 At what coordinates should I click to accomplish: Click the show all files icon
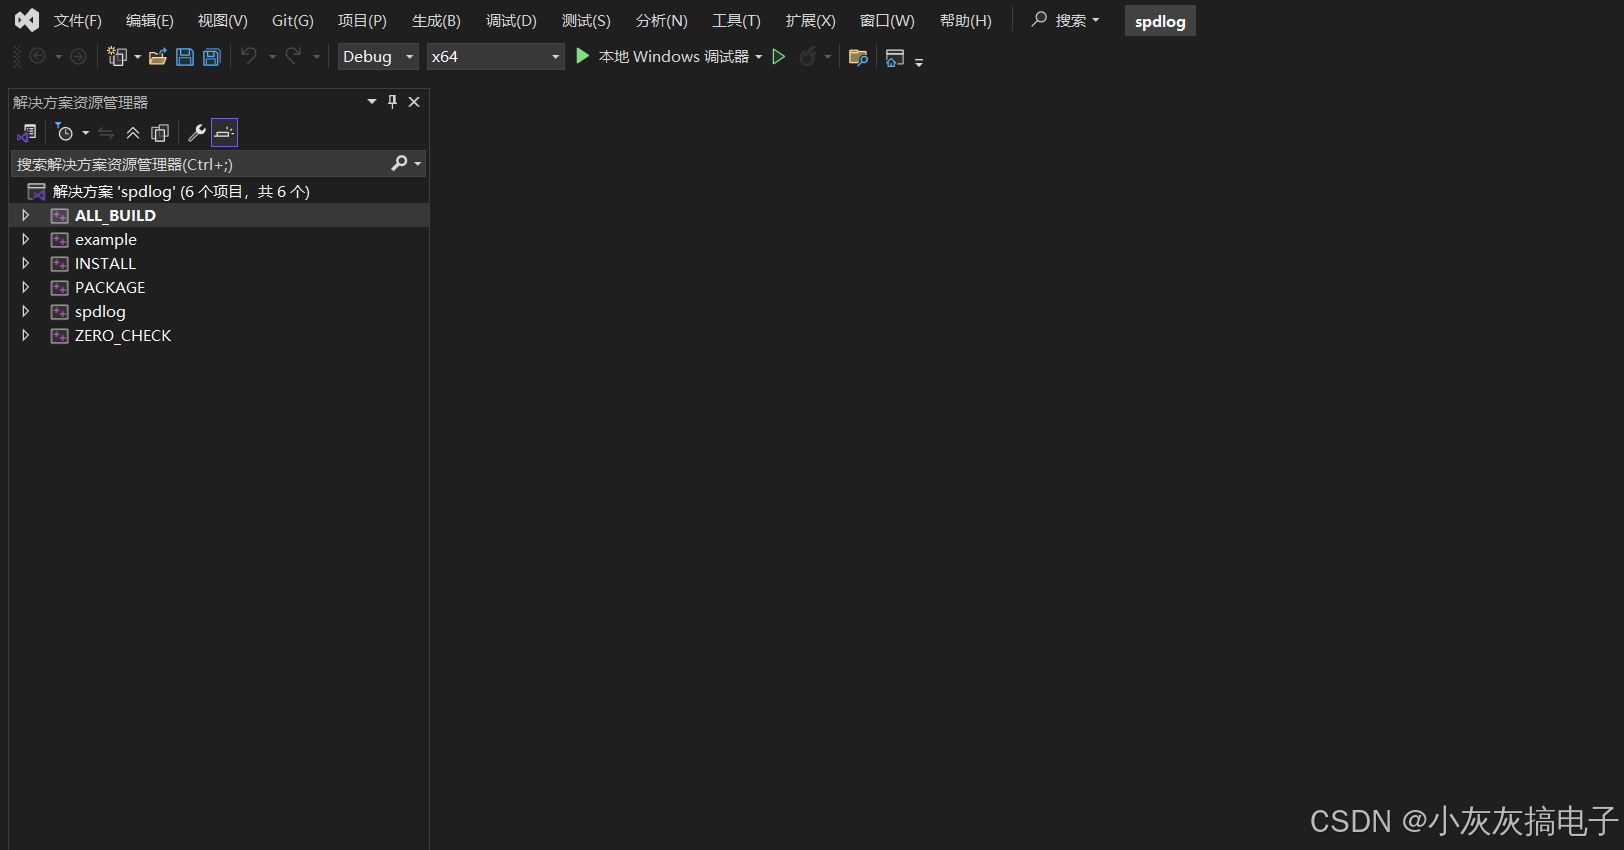click(x=160, y=133)
